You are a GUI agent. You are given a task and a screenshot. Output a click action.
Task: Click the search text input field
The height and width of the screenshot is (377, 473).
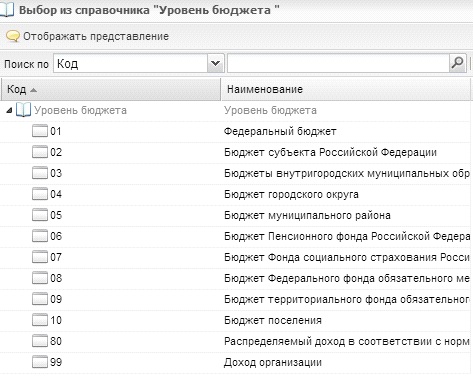(338, 63)
